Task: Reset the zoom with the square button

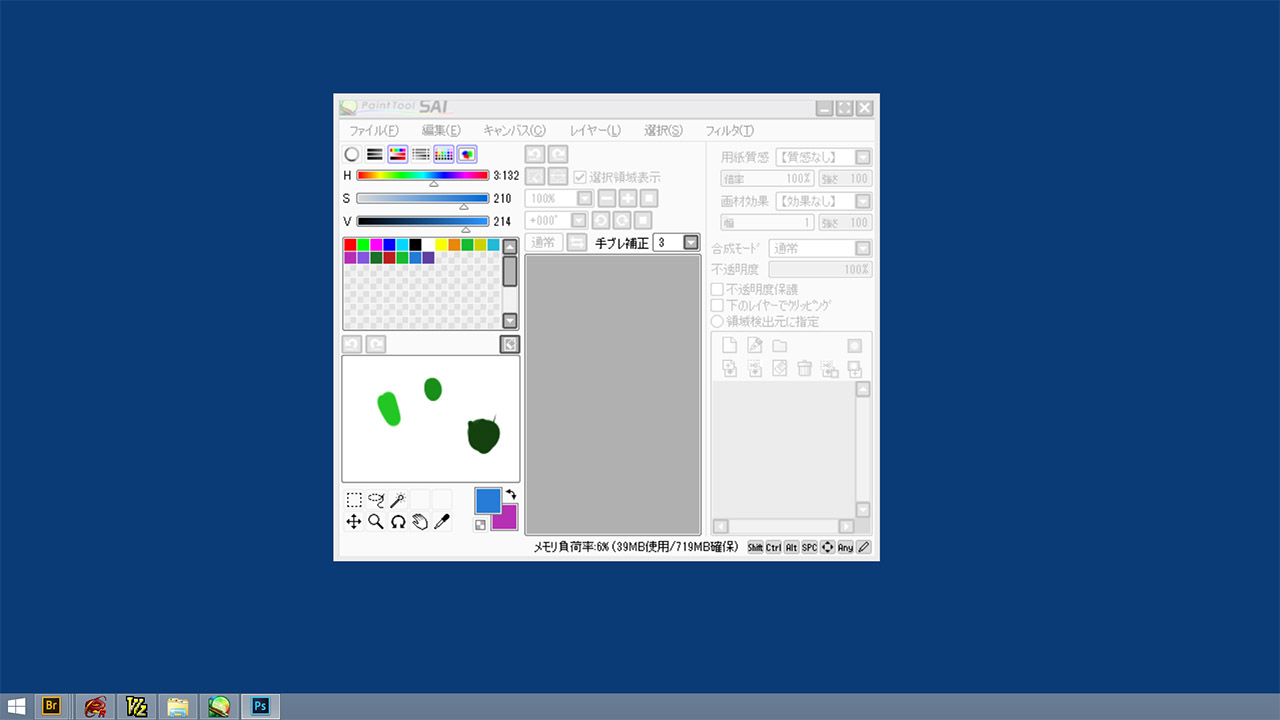Action: (649, 198)
